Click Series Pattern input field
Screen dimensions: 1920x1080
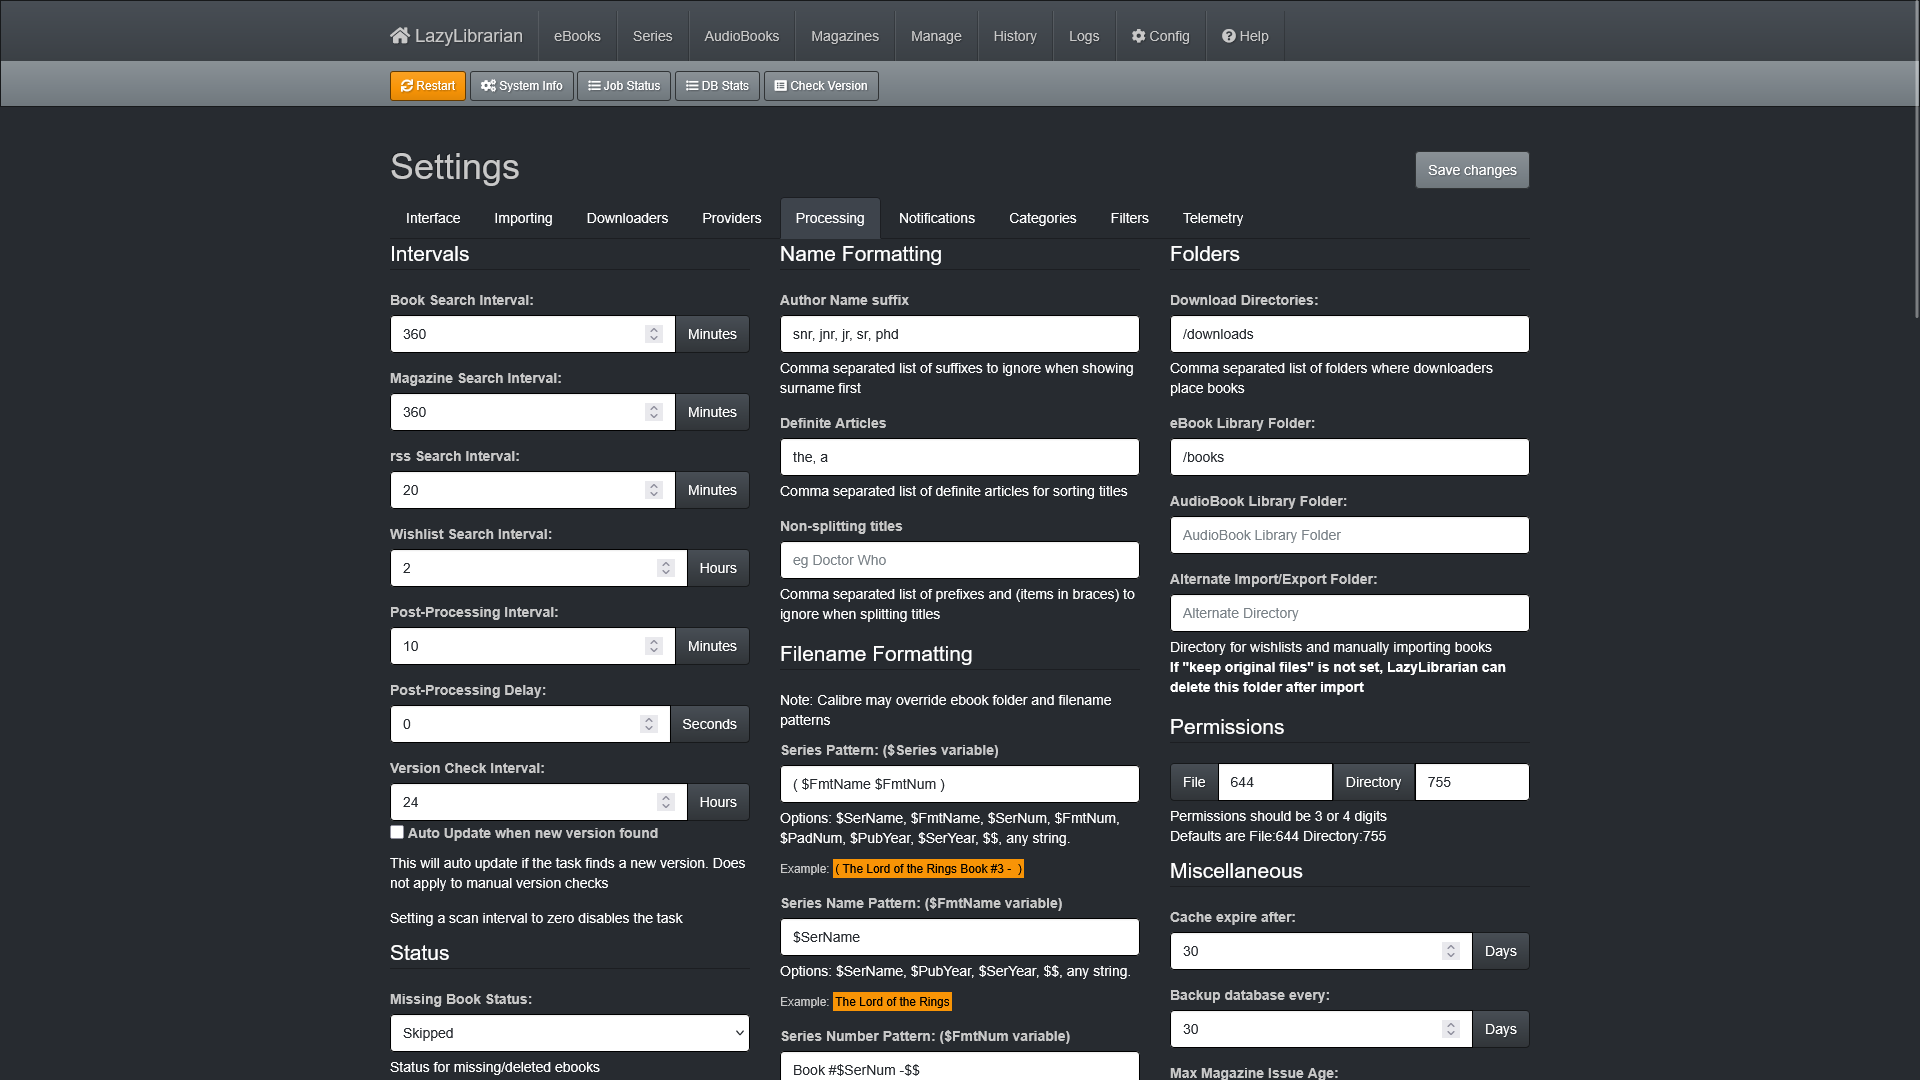pyautogui.click(x=960, y=784)
